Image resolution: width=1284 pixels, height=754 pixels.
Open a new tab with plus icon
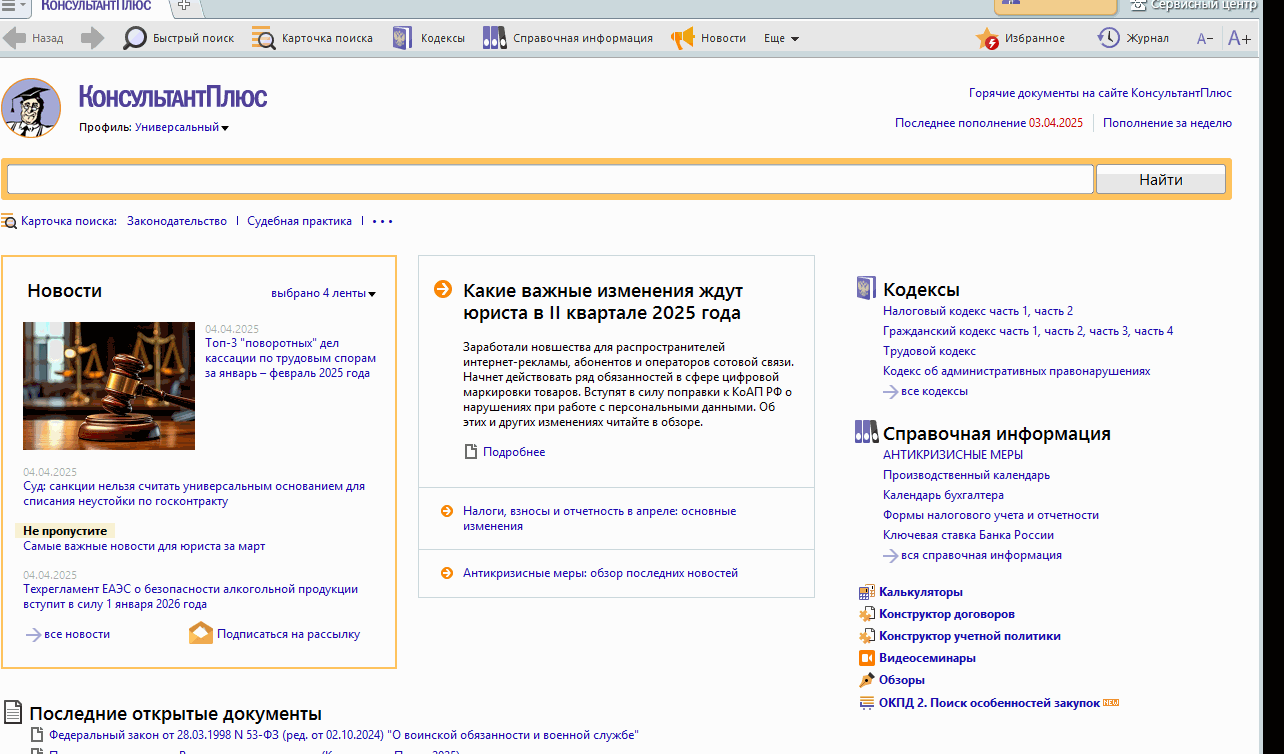point(184,6)
